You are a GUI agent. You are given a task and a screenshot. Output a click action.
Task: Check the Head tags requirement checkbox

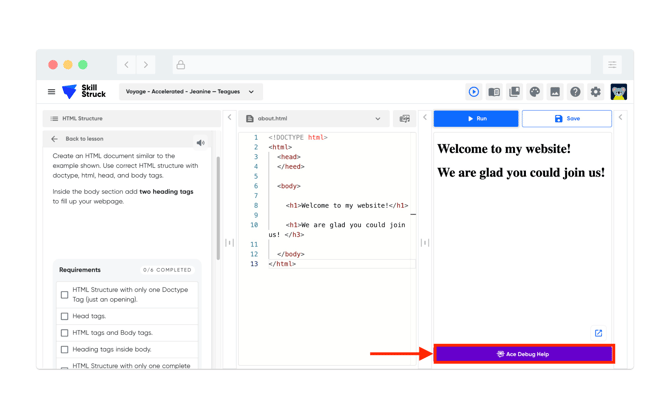point(65,316)
